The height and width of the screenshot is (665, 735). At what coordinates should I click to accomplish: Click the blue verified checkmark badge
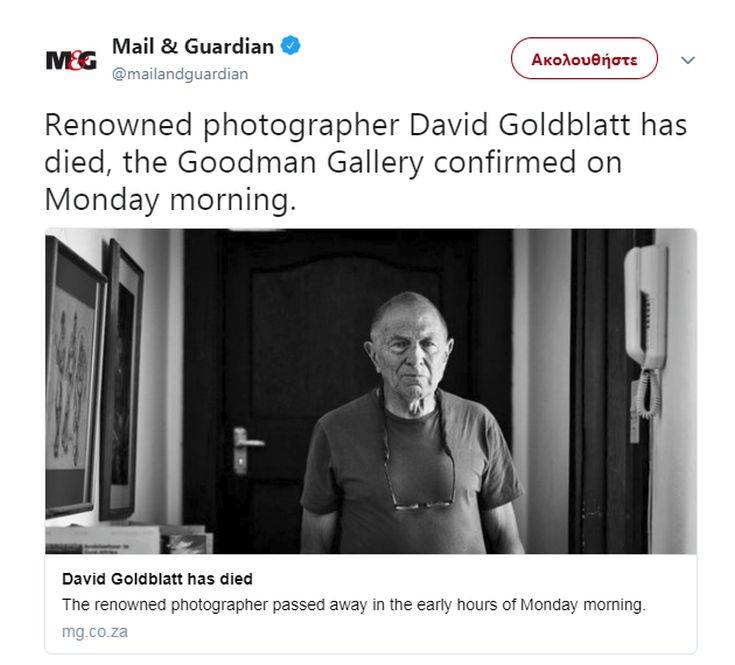(291, 45)
